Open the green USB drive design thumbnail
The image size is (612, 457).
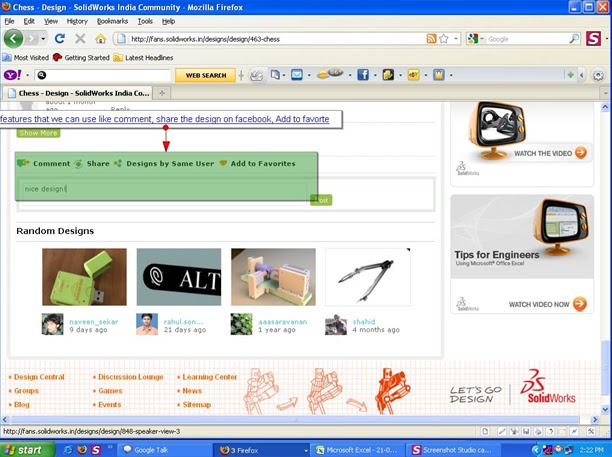pos(84,277)
